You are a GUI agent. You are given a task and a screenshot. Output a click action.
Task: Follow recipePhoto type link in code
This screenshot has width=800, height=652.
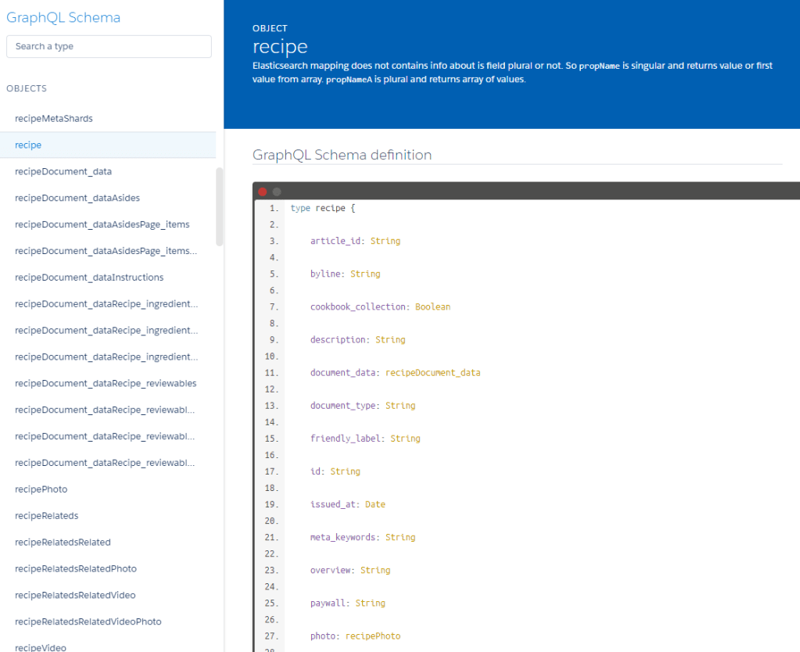(x=373, y=636)
